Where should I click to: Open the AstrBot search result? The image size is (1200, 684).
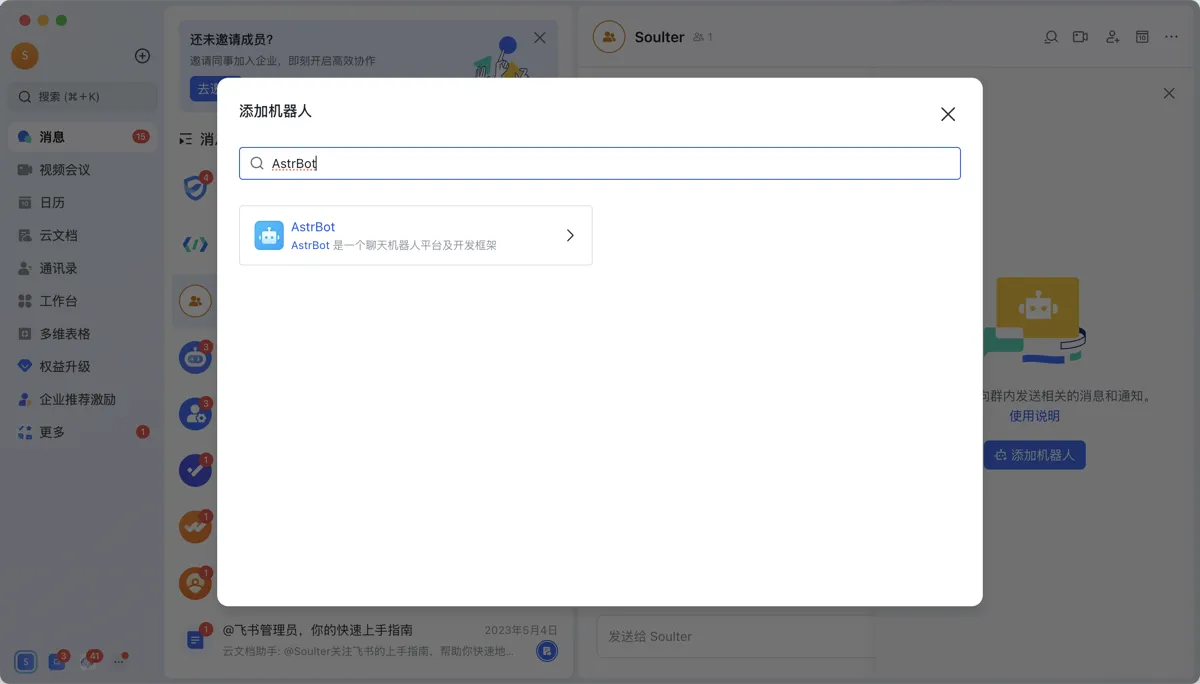pos(415,235)
